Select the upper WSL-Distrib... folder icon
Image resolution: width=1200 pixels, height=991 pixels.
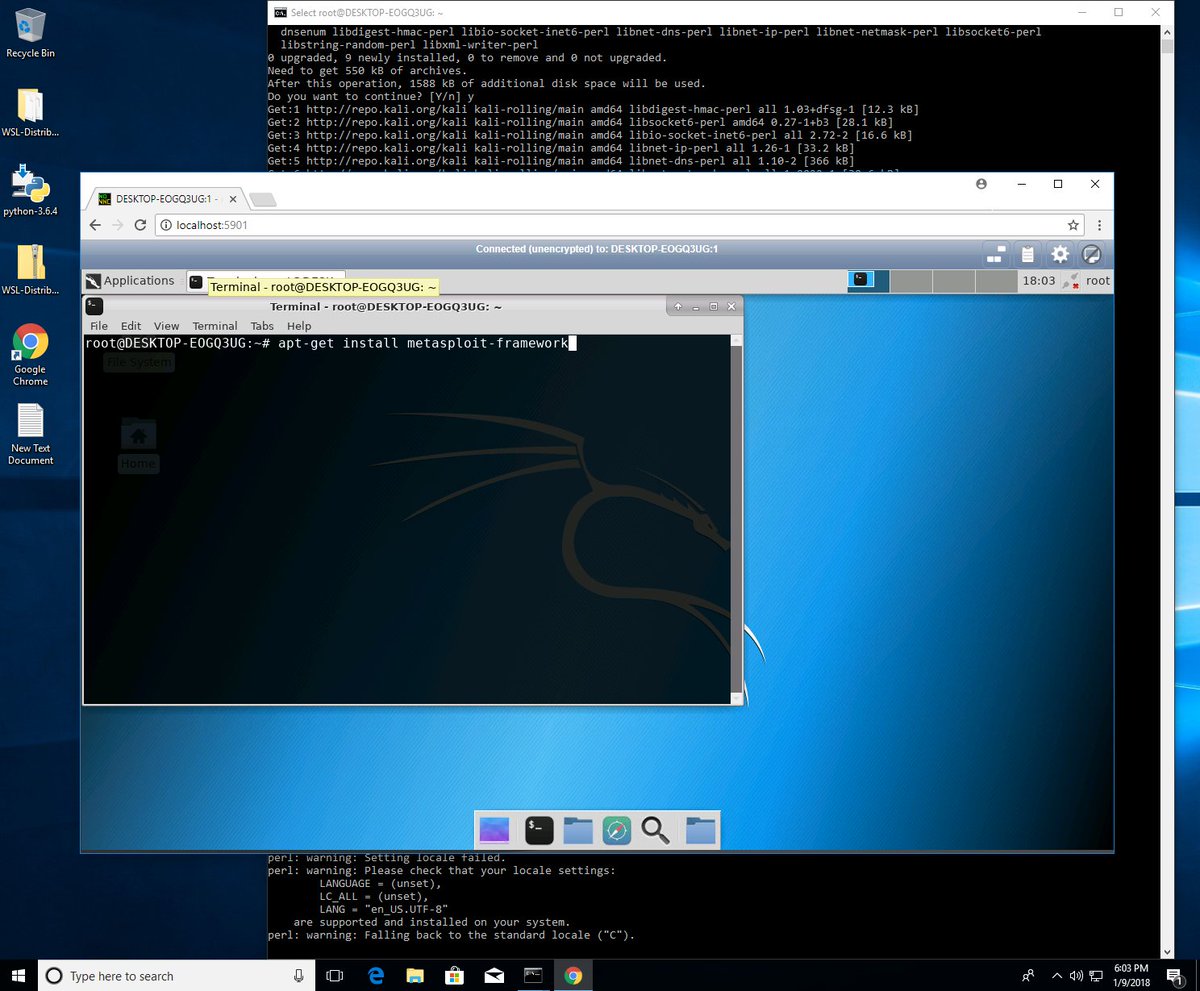(x=30, y=113)
